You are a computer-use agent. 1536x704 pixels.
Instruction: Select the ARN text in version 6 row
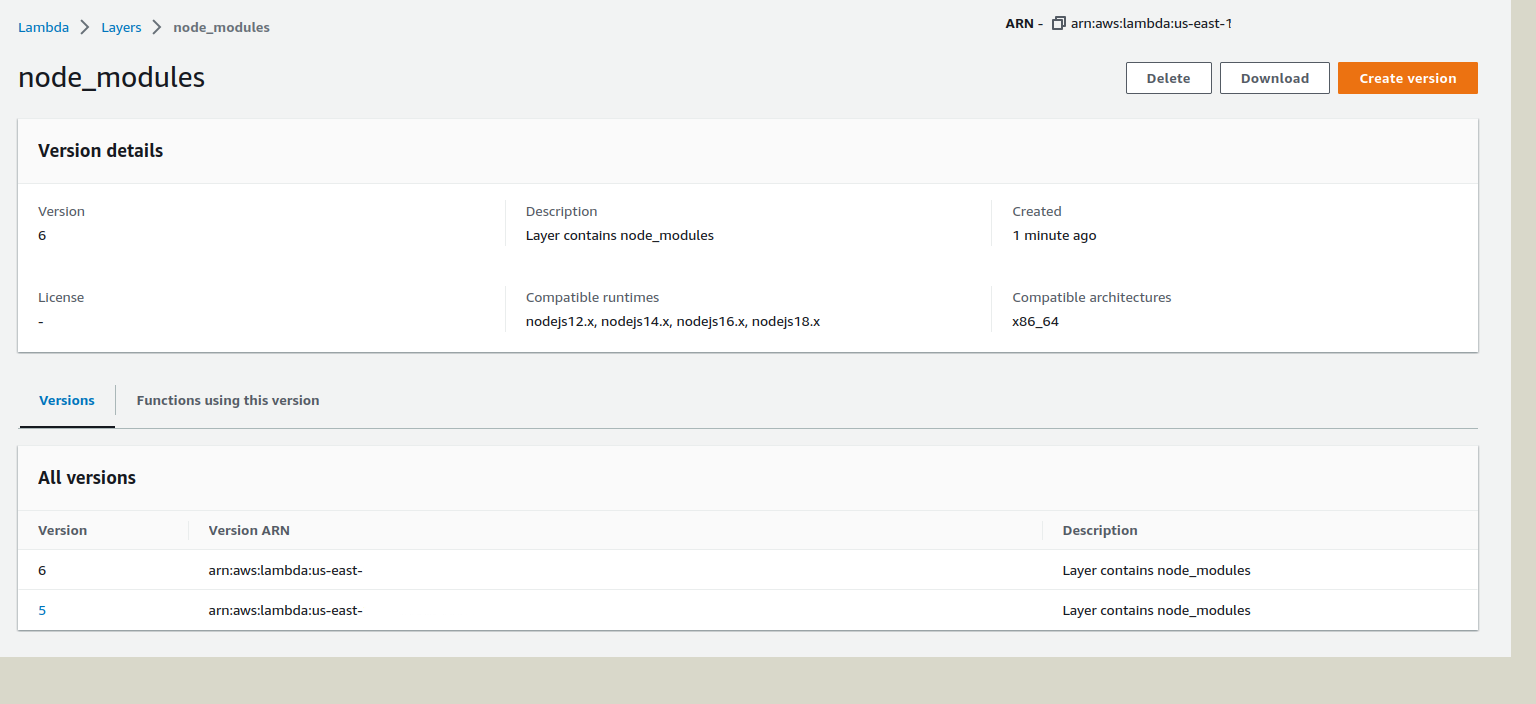tap(285, 570)
